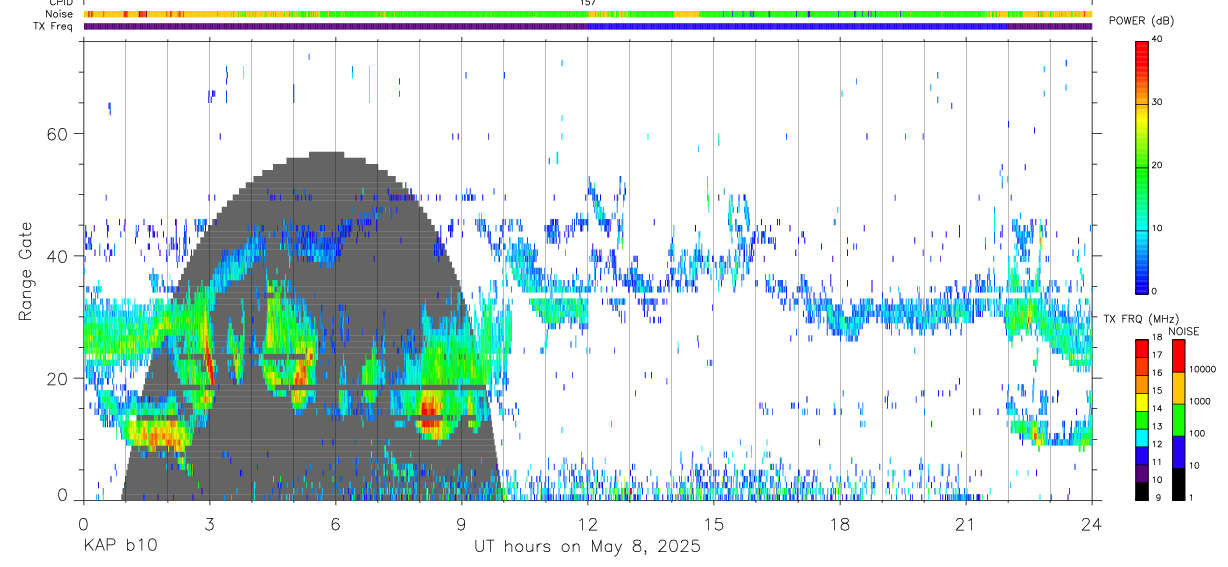Viewport: 1228px width, 567px height.
Task: Click the 0 tick on POWER scale
Action: tap(1154, 291)
